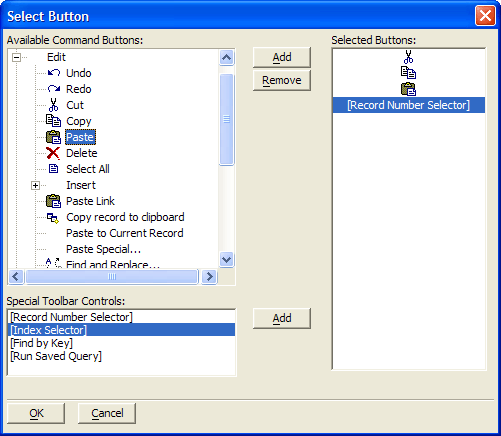501x436 pixels.
Task: Collapse the Edit tree node
Action: [16, 57]
